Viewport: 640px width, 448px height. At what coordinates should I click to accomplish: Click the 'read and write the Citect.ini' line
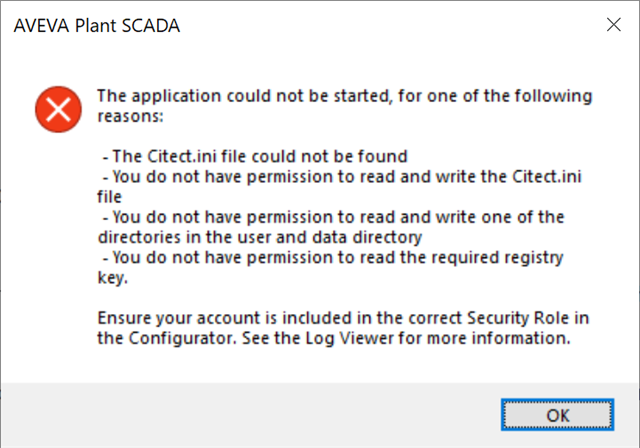coord(342,177)
